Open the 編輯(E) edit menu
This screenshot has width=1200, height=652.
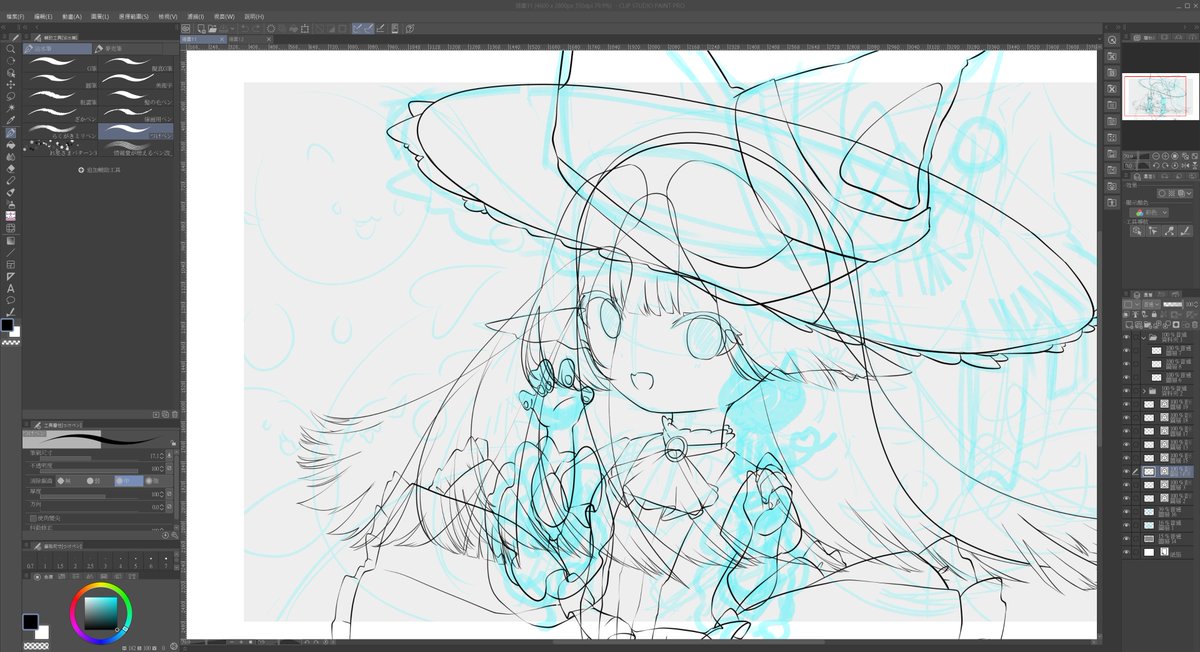45,16
